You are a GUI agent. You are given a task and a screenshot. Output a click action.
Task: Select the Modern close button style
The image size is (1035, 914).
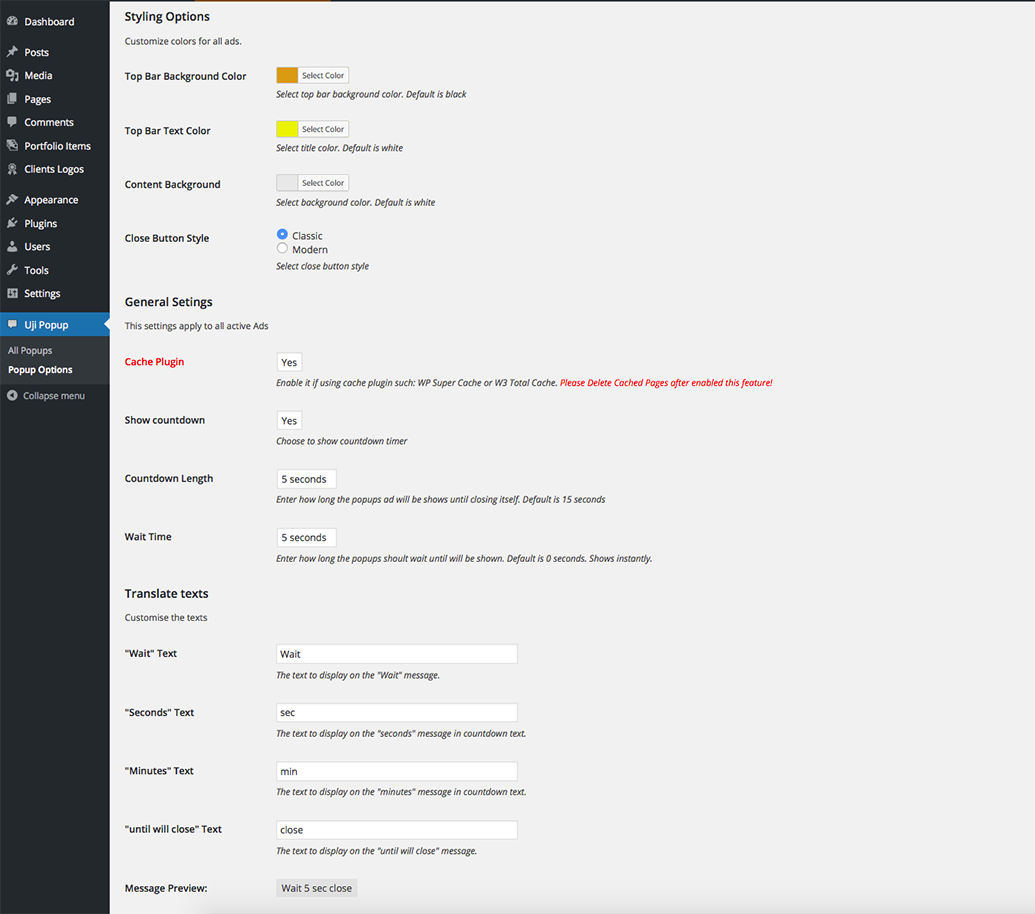(282, 248)
